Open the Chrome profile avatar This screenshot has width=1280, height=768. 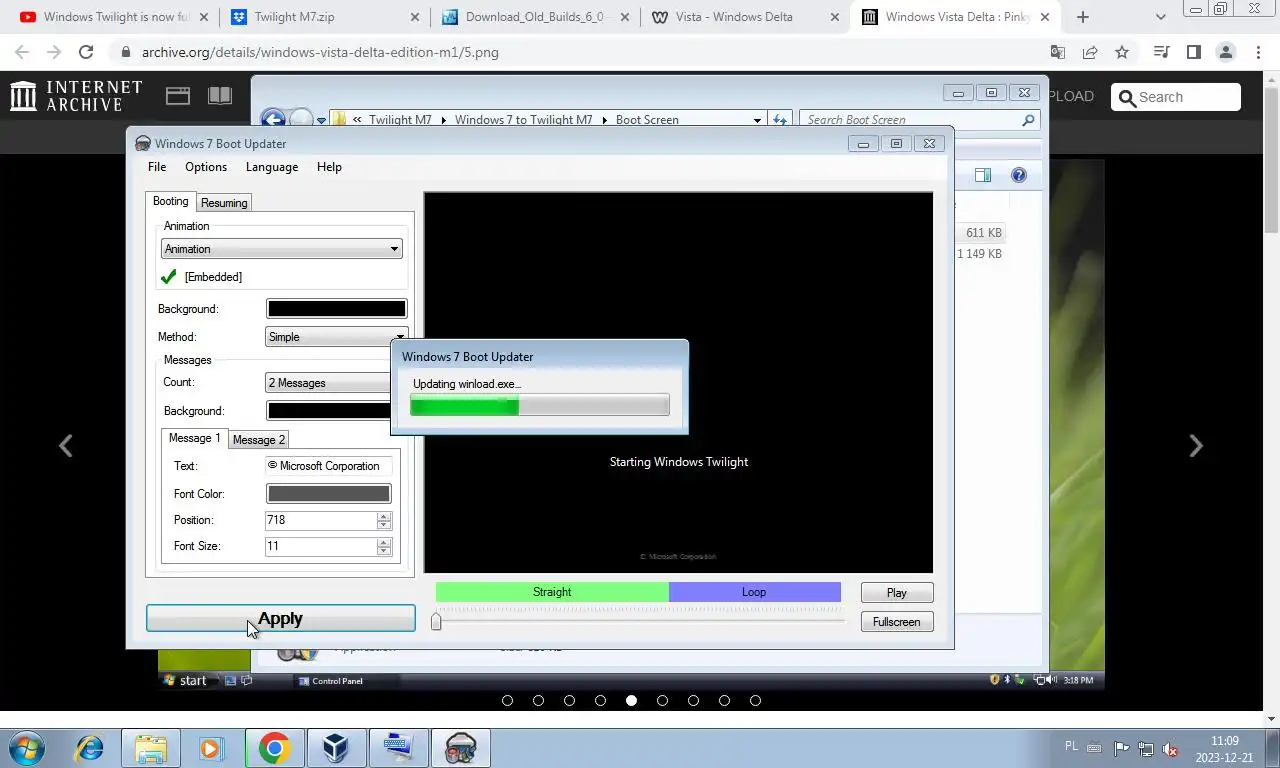click(1225, 52)
